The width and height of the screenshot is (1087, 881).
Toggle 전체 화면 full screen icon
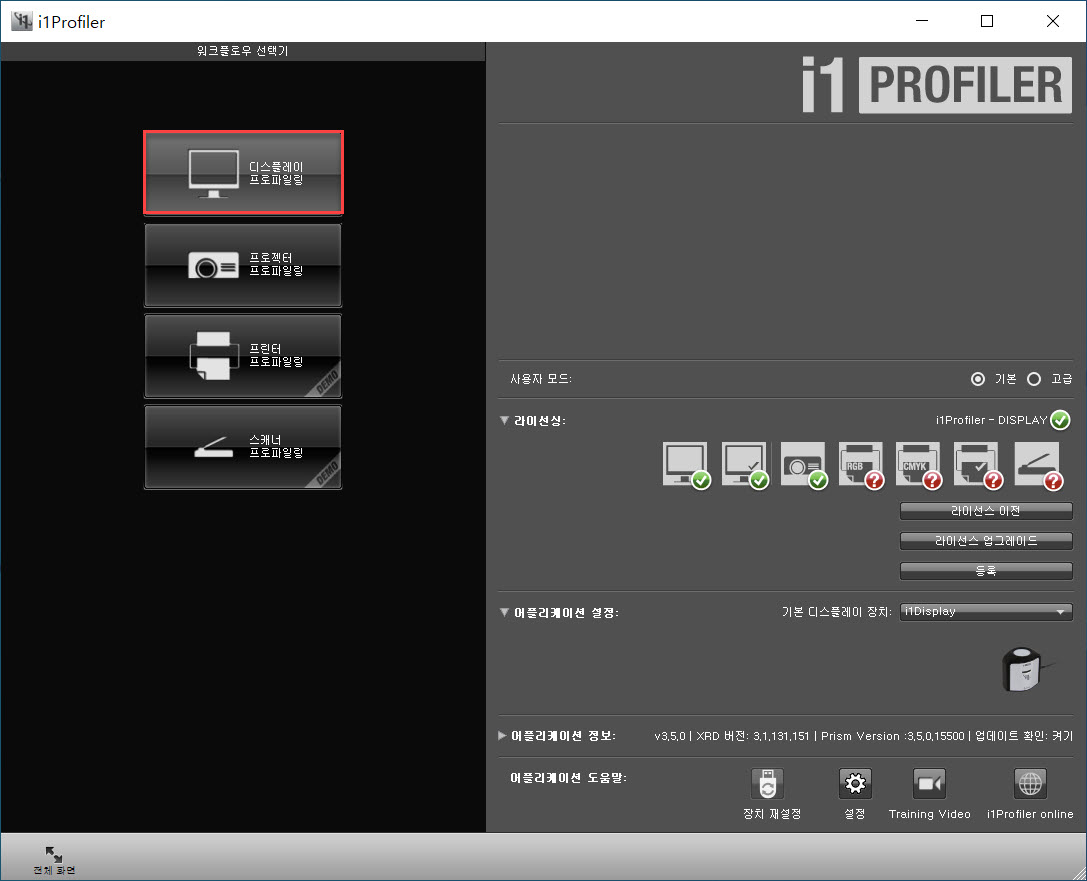(x=53, y=855)
